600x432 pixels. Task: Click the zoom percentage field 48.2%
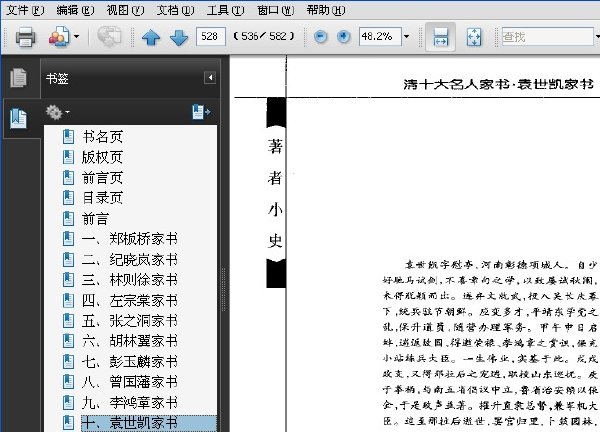click(380, 37)
